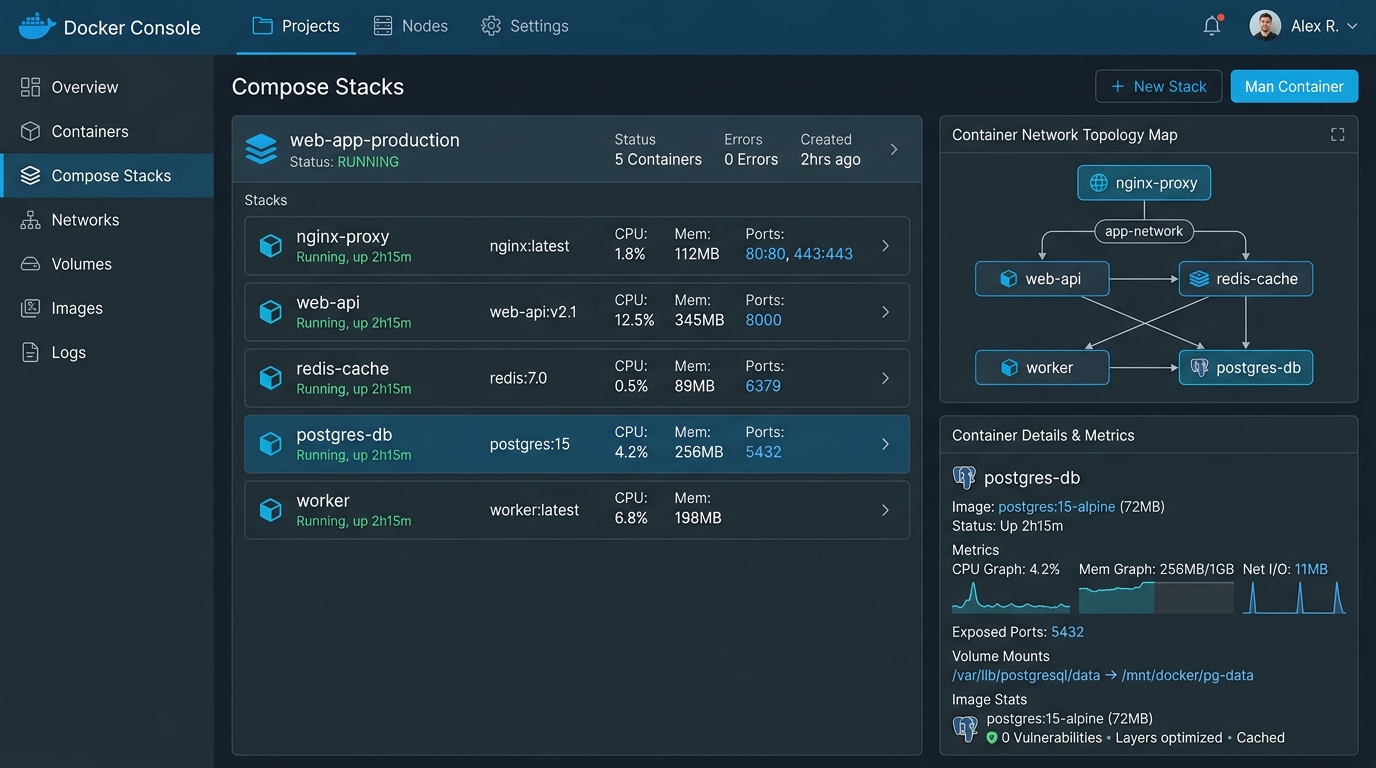Image resolution: width=1376 pixels, height=768 pixels.
Task: Click the Docker whale logo
Action: pyautogui.click(x=37, y=27)
